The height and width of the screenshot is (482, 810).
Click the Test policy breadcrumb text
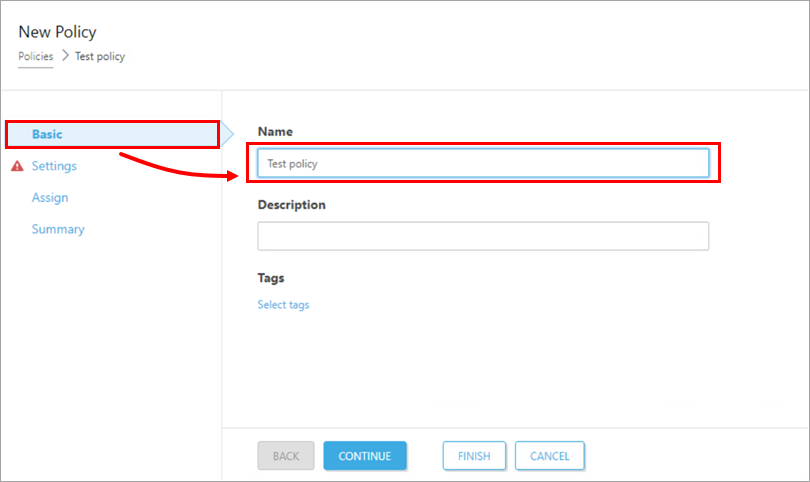100,56
